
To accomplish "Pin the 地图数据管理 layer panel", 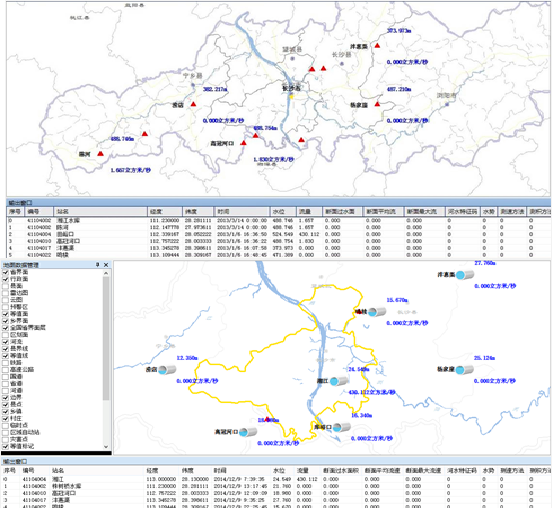I will point(98,264).
